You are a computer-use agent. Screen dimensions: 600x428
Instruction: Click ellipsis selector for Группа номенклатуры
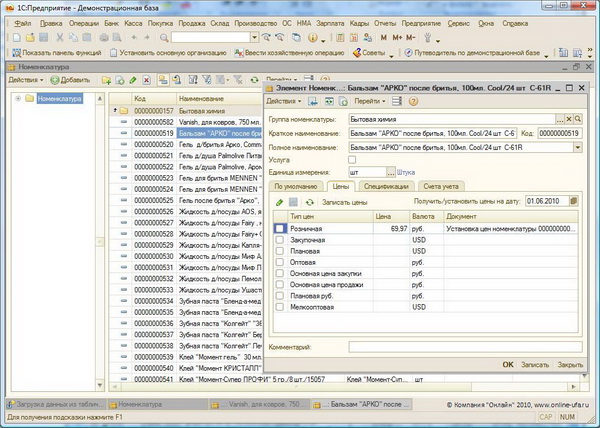(x=560, y=119)
